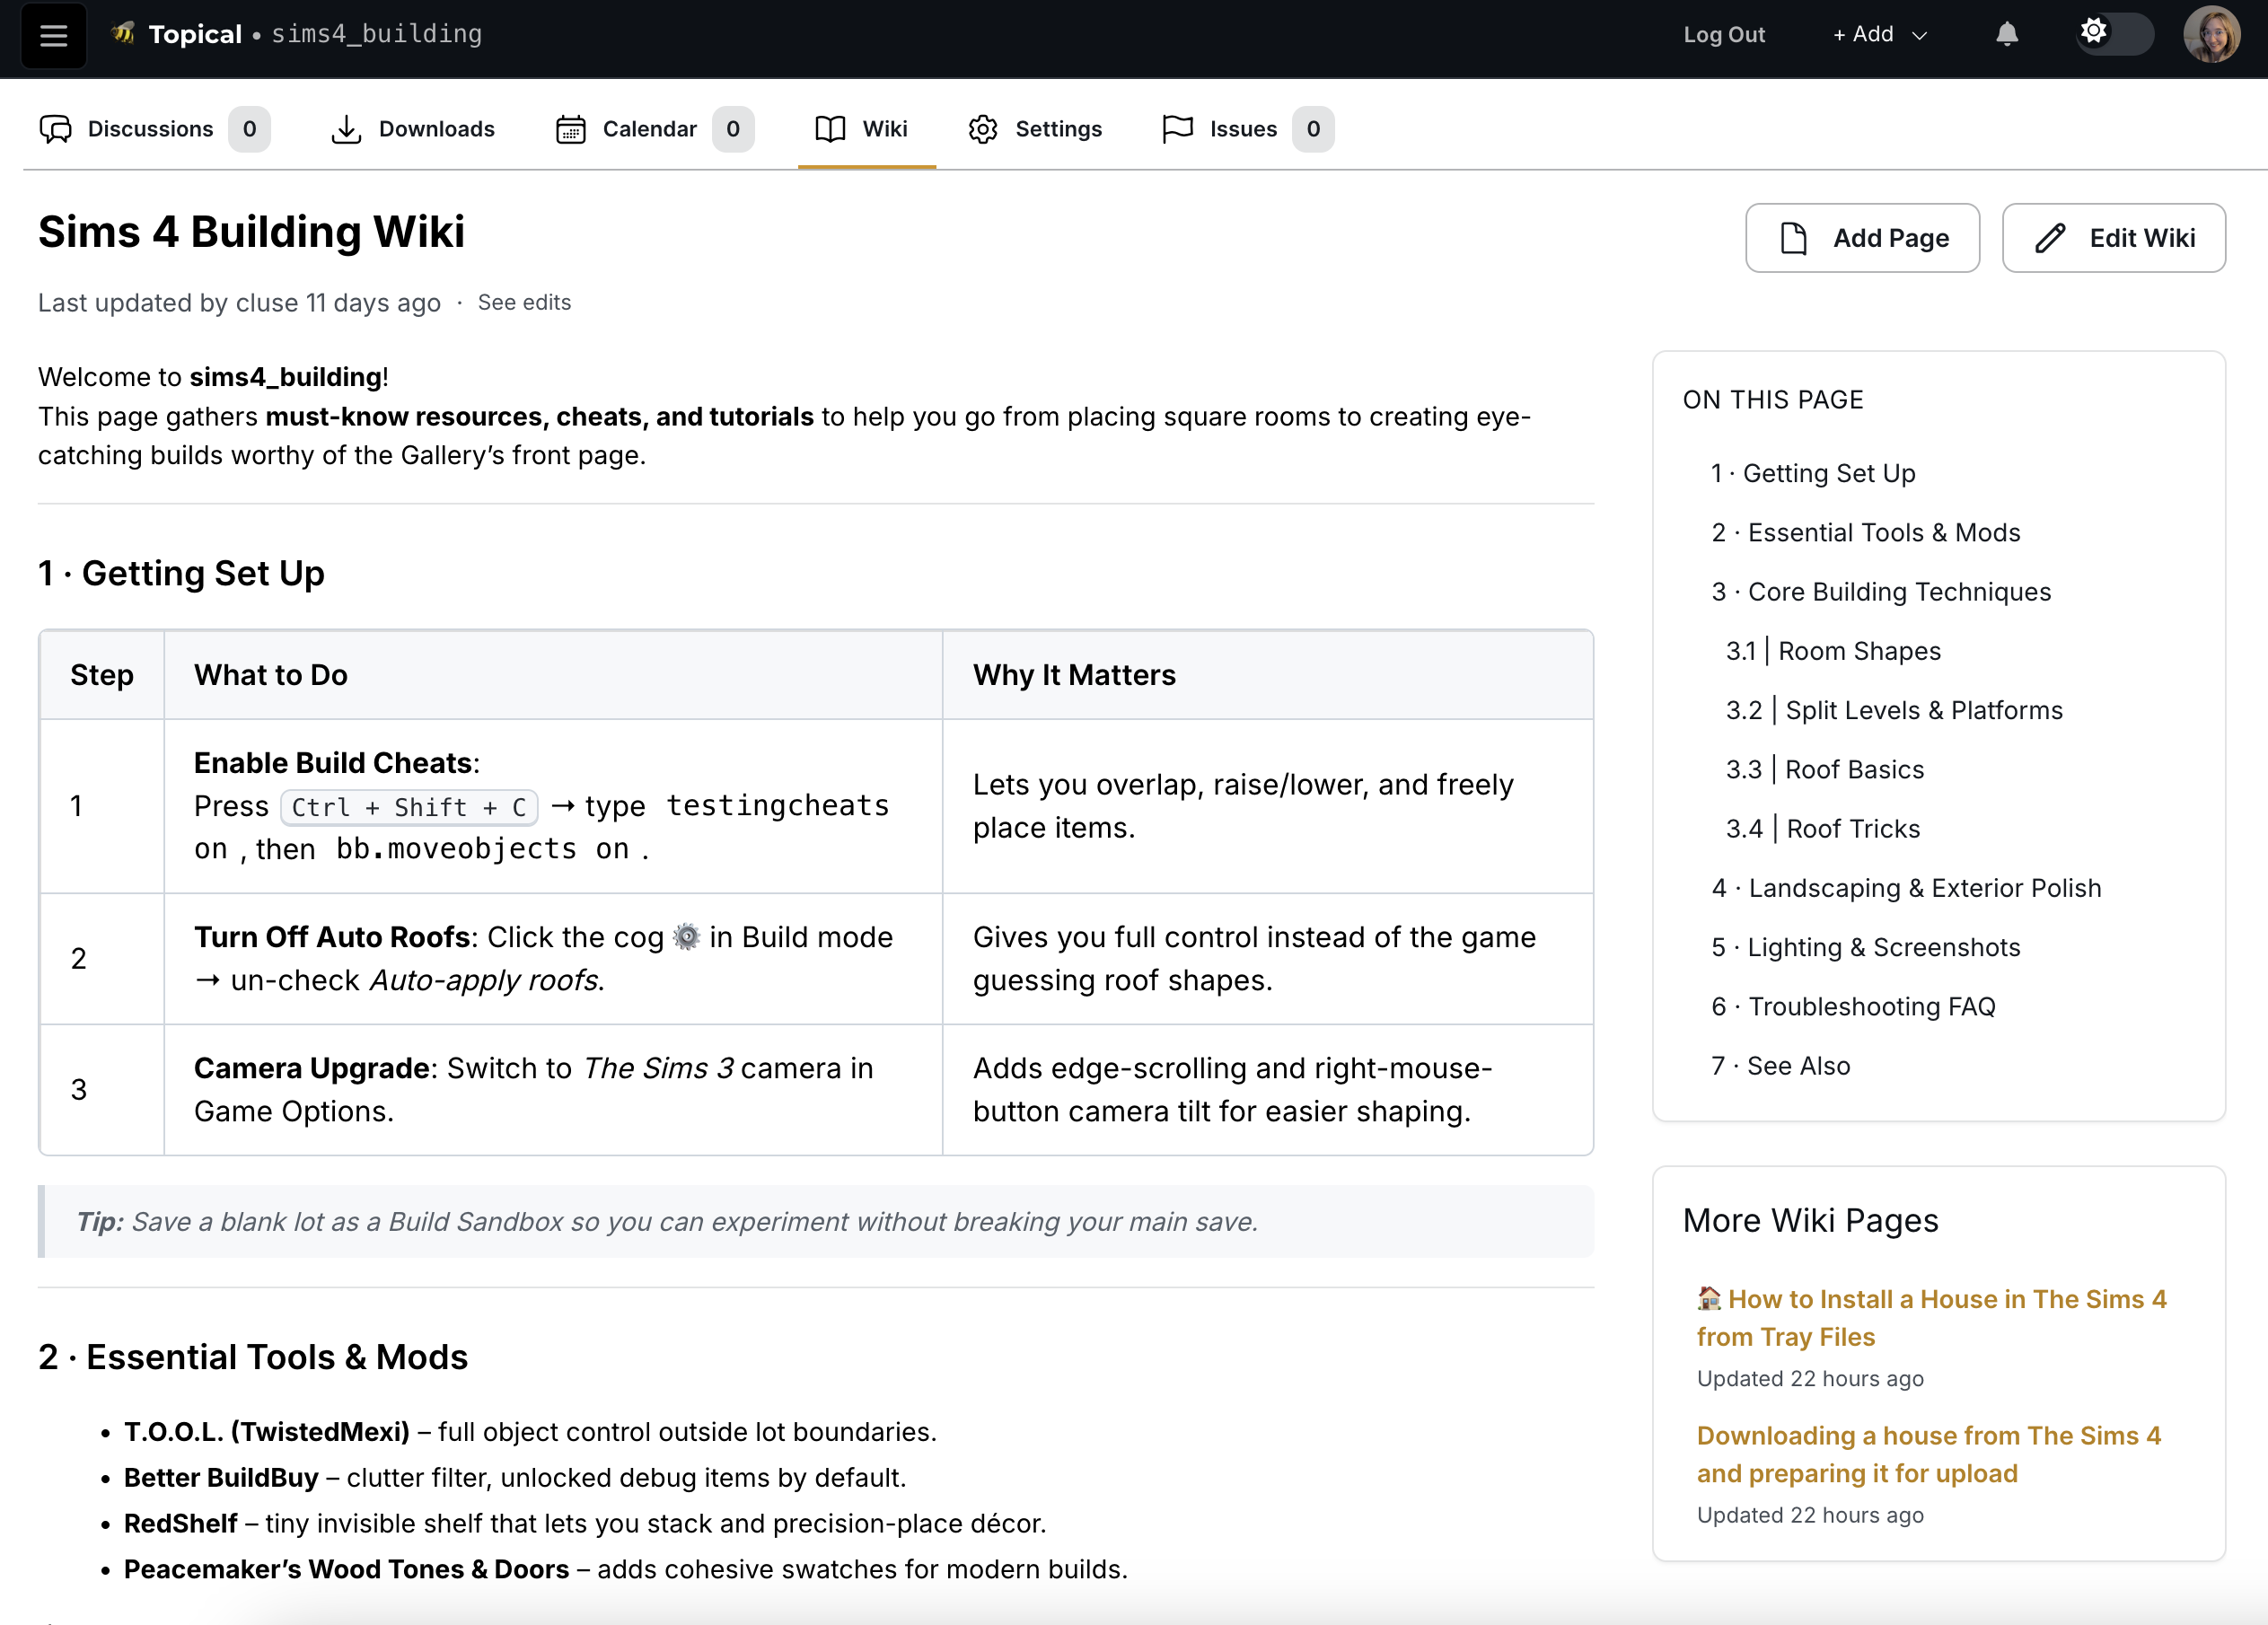Click the Issues count badge
This screenshot has width=2268, height=1625.
pos(1313,129)
